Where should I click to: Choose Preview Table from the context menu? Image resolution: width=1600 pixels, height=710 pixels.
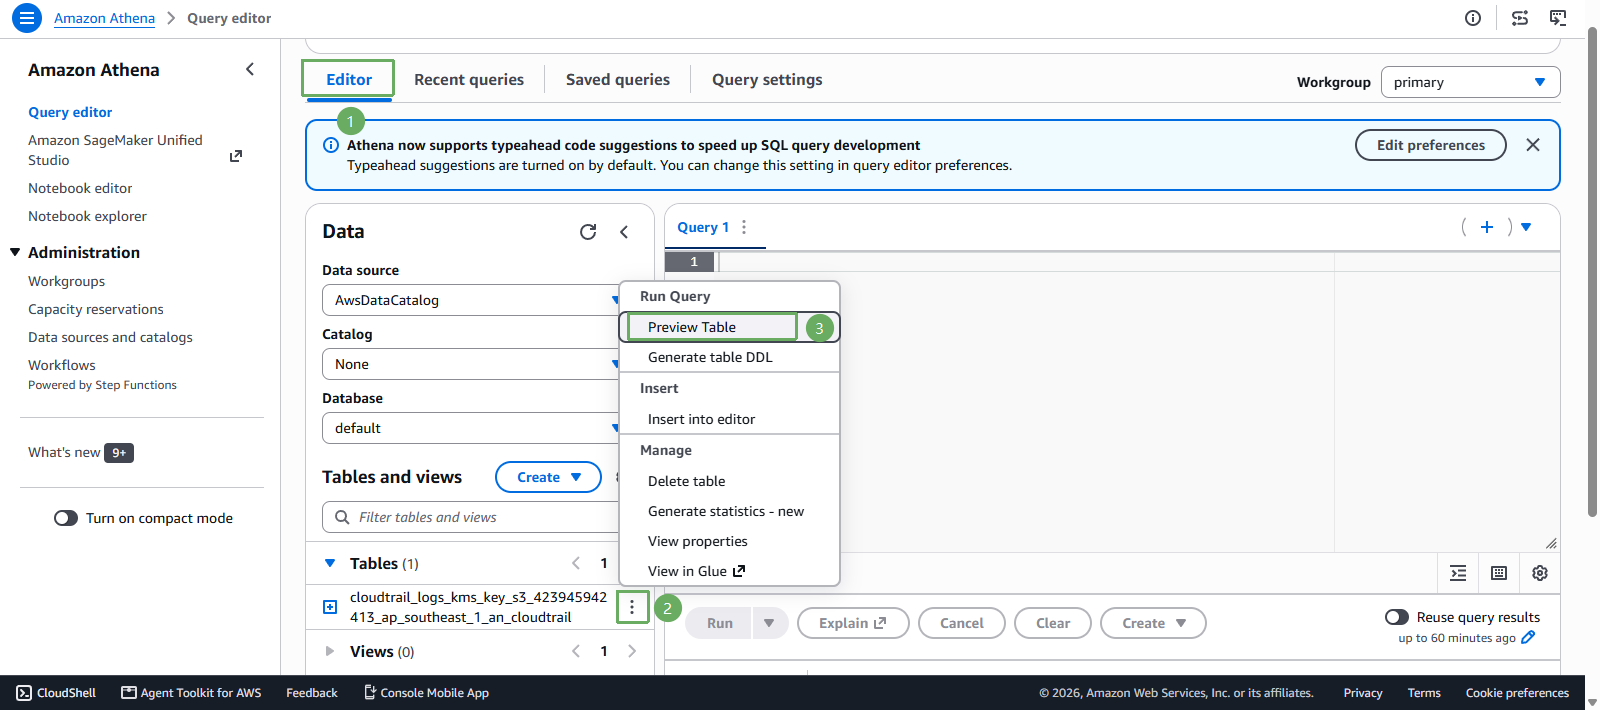tap(730, 327)
